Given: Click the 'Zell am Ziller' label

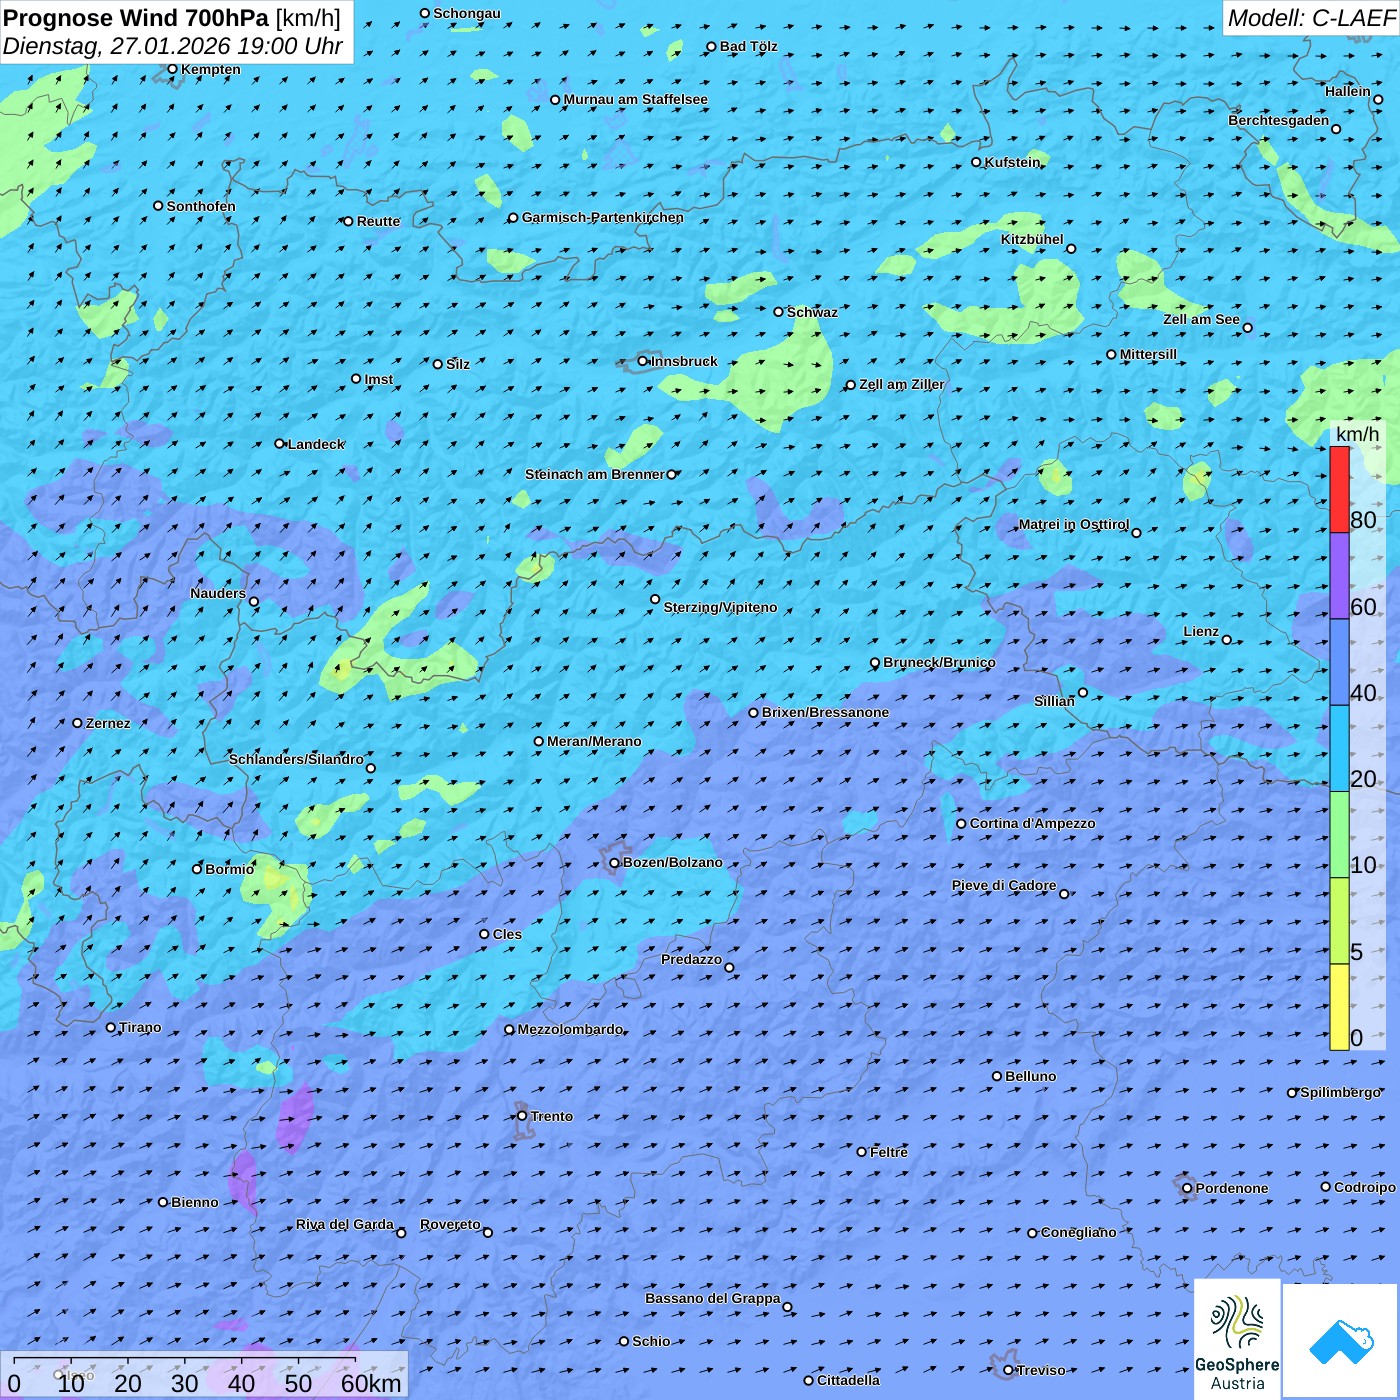Looking at the screenshot, I should click(901, 384).
